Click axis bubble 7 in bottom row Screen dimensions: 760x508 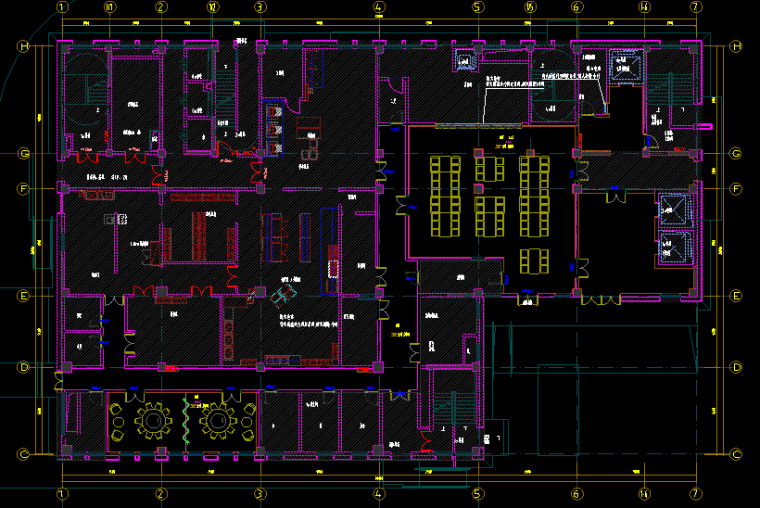tap(694, 494)
